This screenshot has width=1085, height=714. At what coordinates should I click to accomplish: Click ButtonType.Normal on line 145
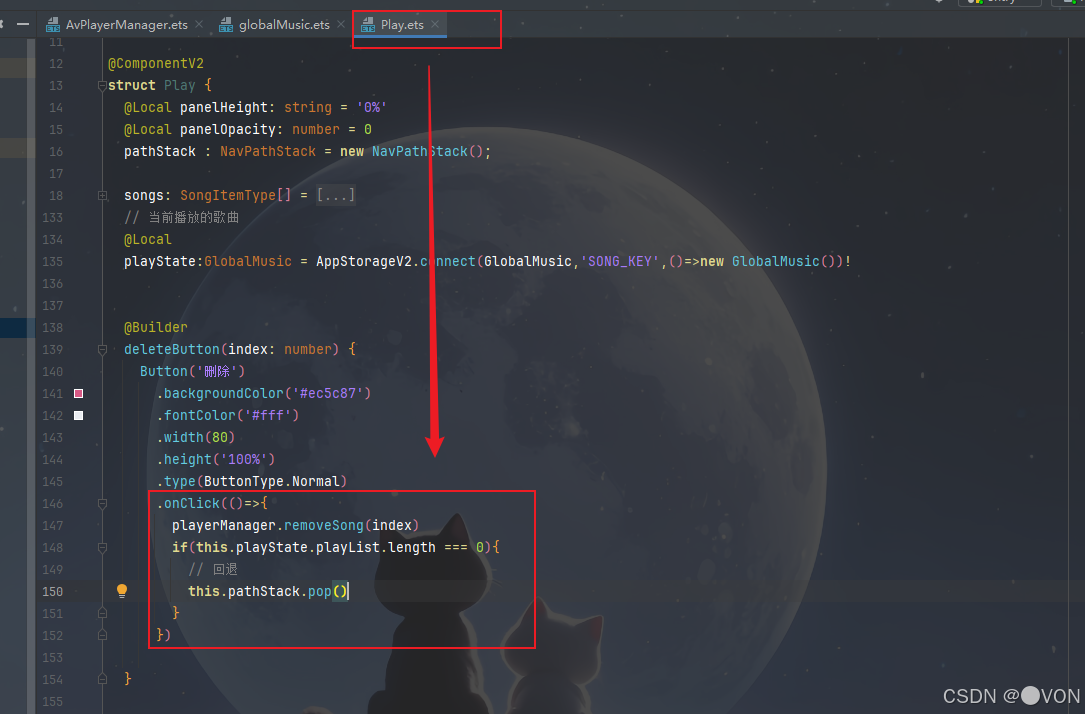click(271, 482)
